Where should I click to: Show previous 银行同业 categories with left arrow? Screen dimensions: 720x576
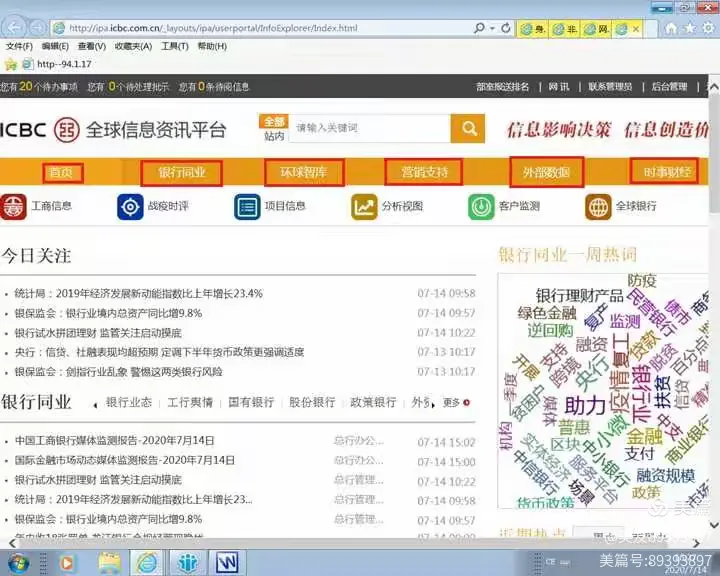point(96,405)
